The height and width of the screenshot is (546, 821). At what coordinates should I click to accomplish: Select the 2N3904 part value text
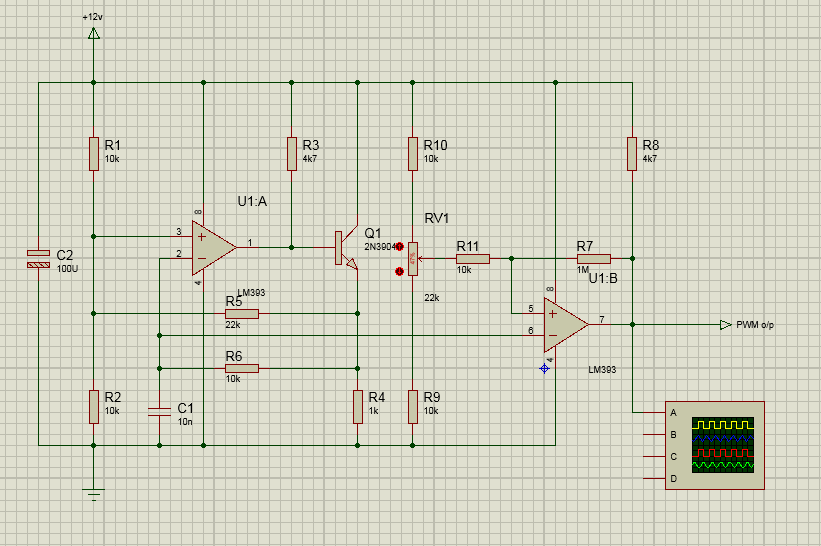tap(380, 247)
